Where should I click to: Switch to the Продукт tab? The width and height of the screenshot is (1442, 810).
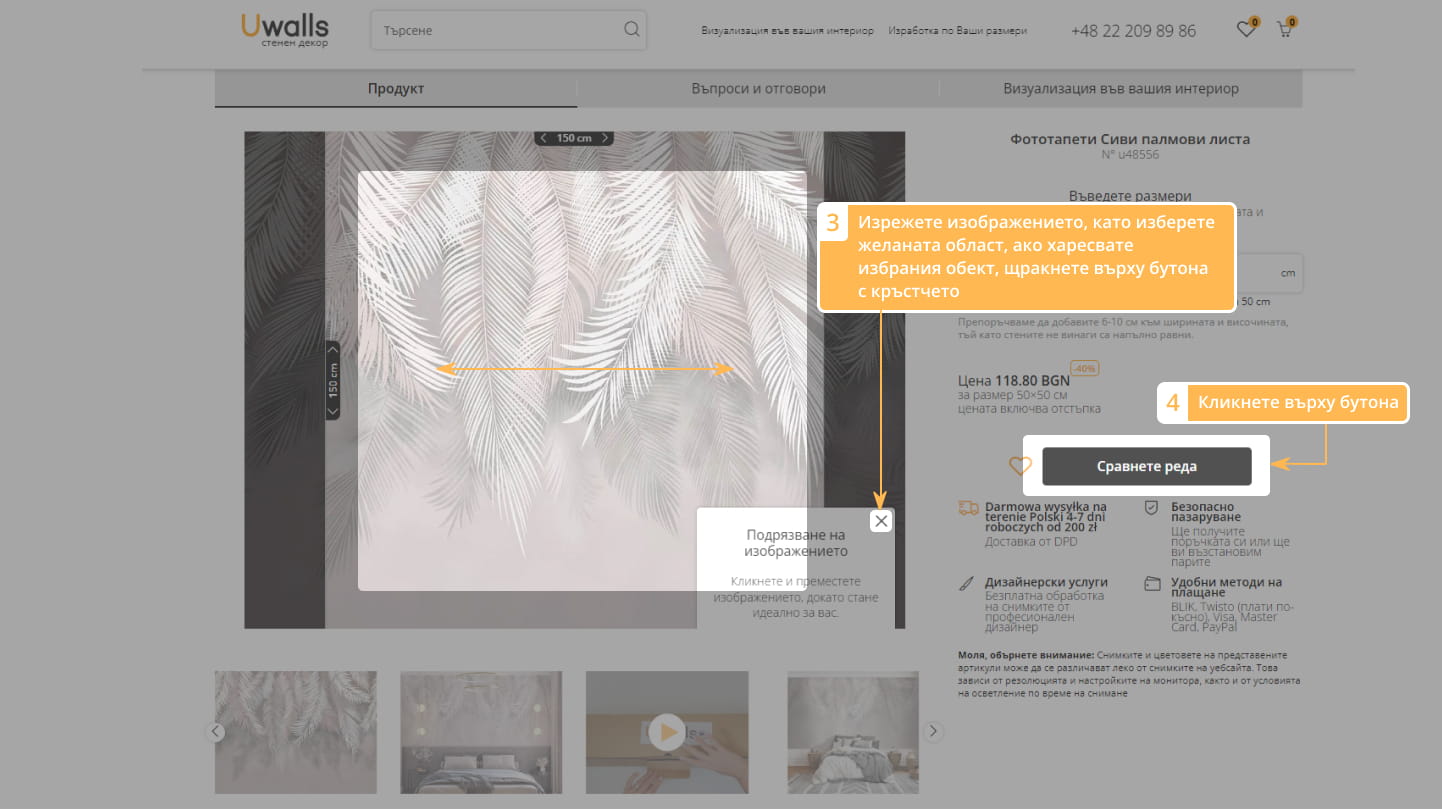point(396,89)
